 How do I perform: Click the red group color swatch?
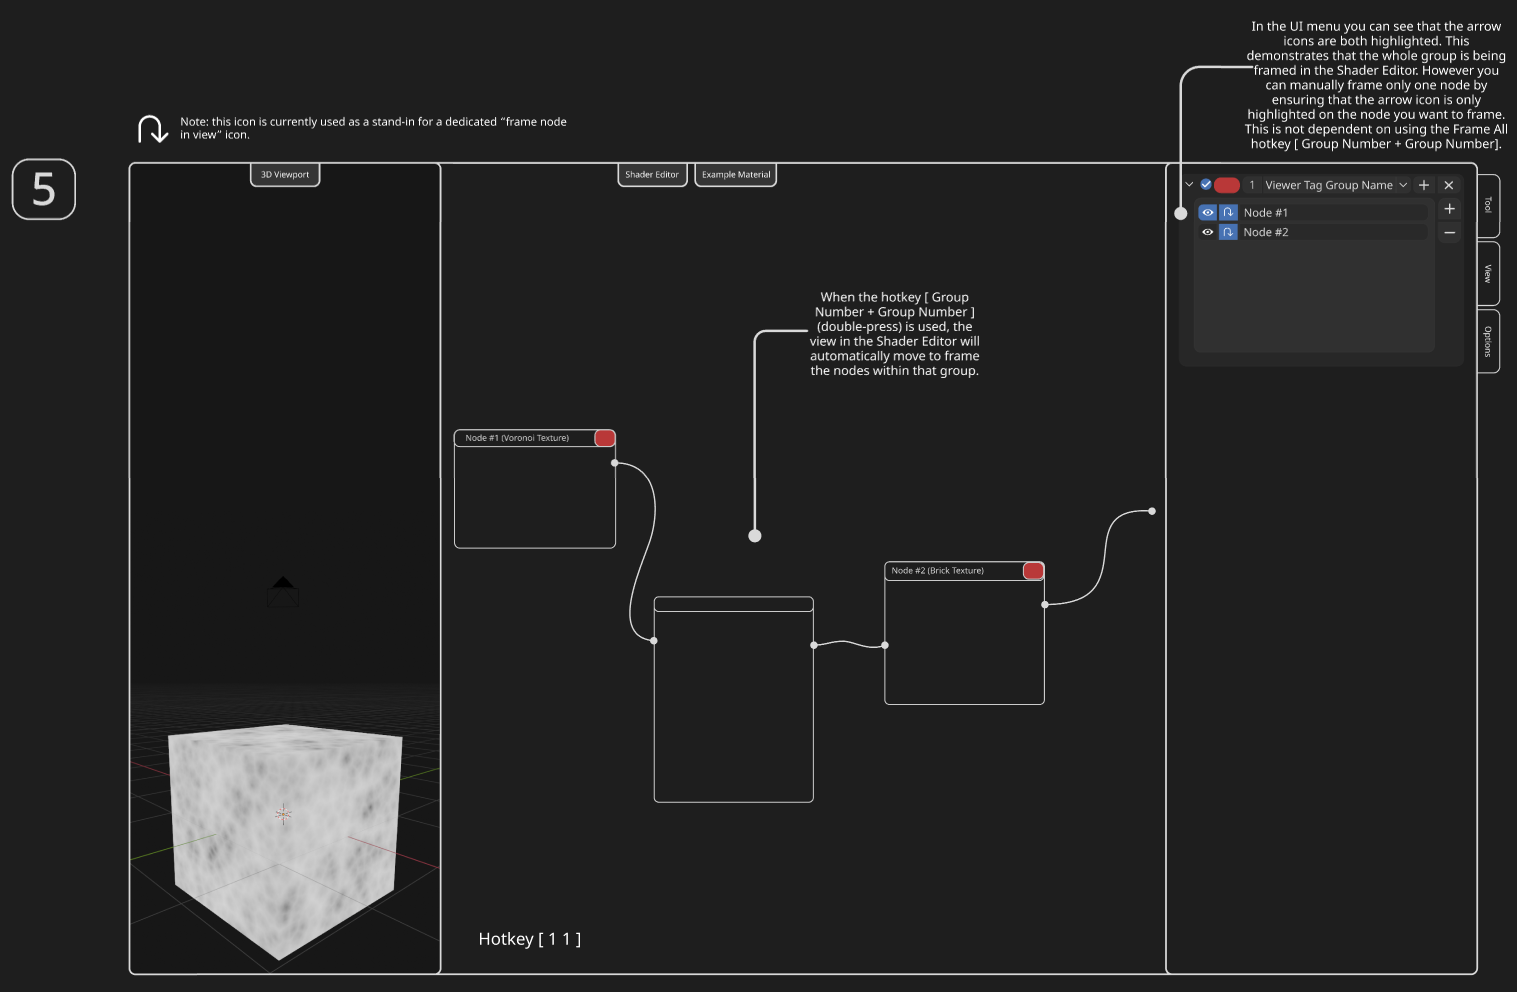[x=1227, y=185]
